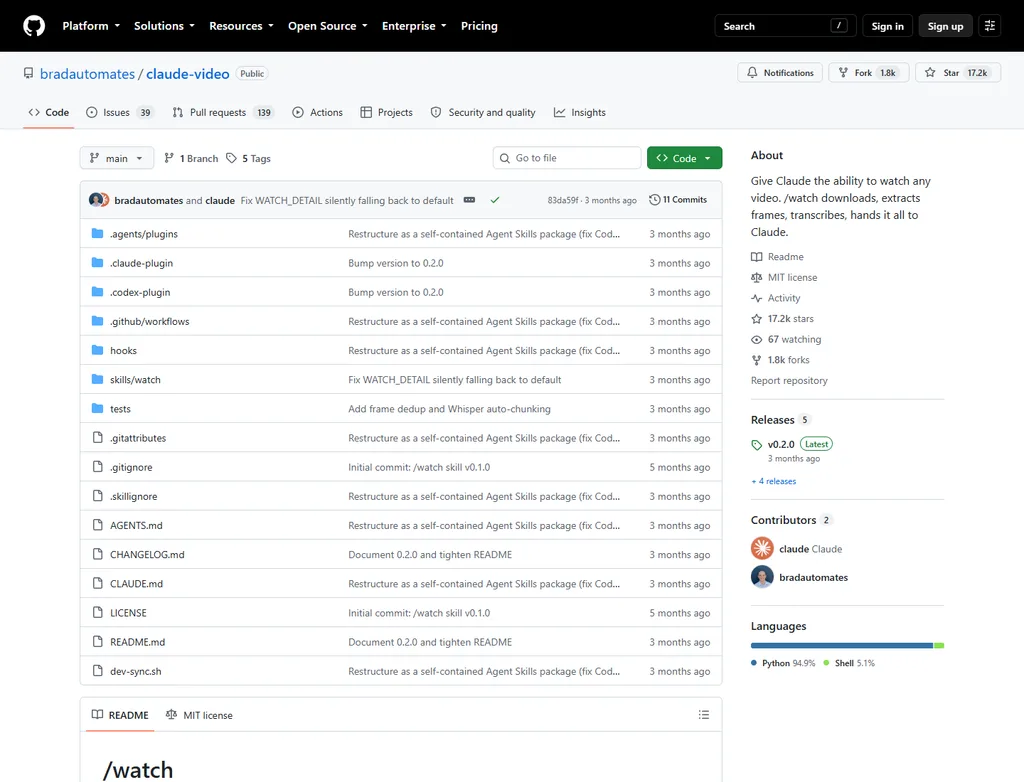
Task: Switch to the Projects tab
Action: pos(387,112)
